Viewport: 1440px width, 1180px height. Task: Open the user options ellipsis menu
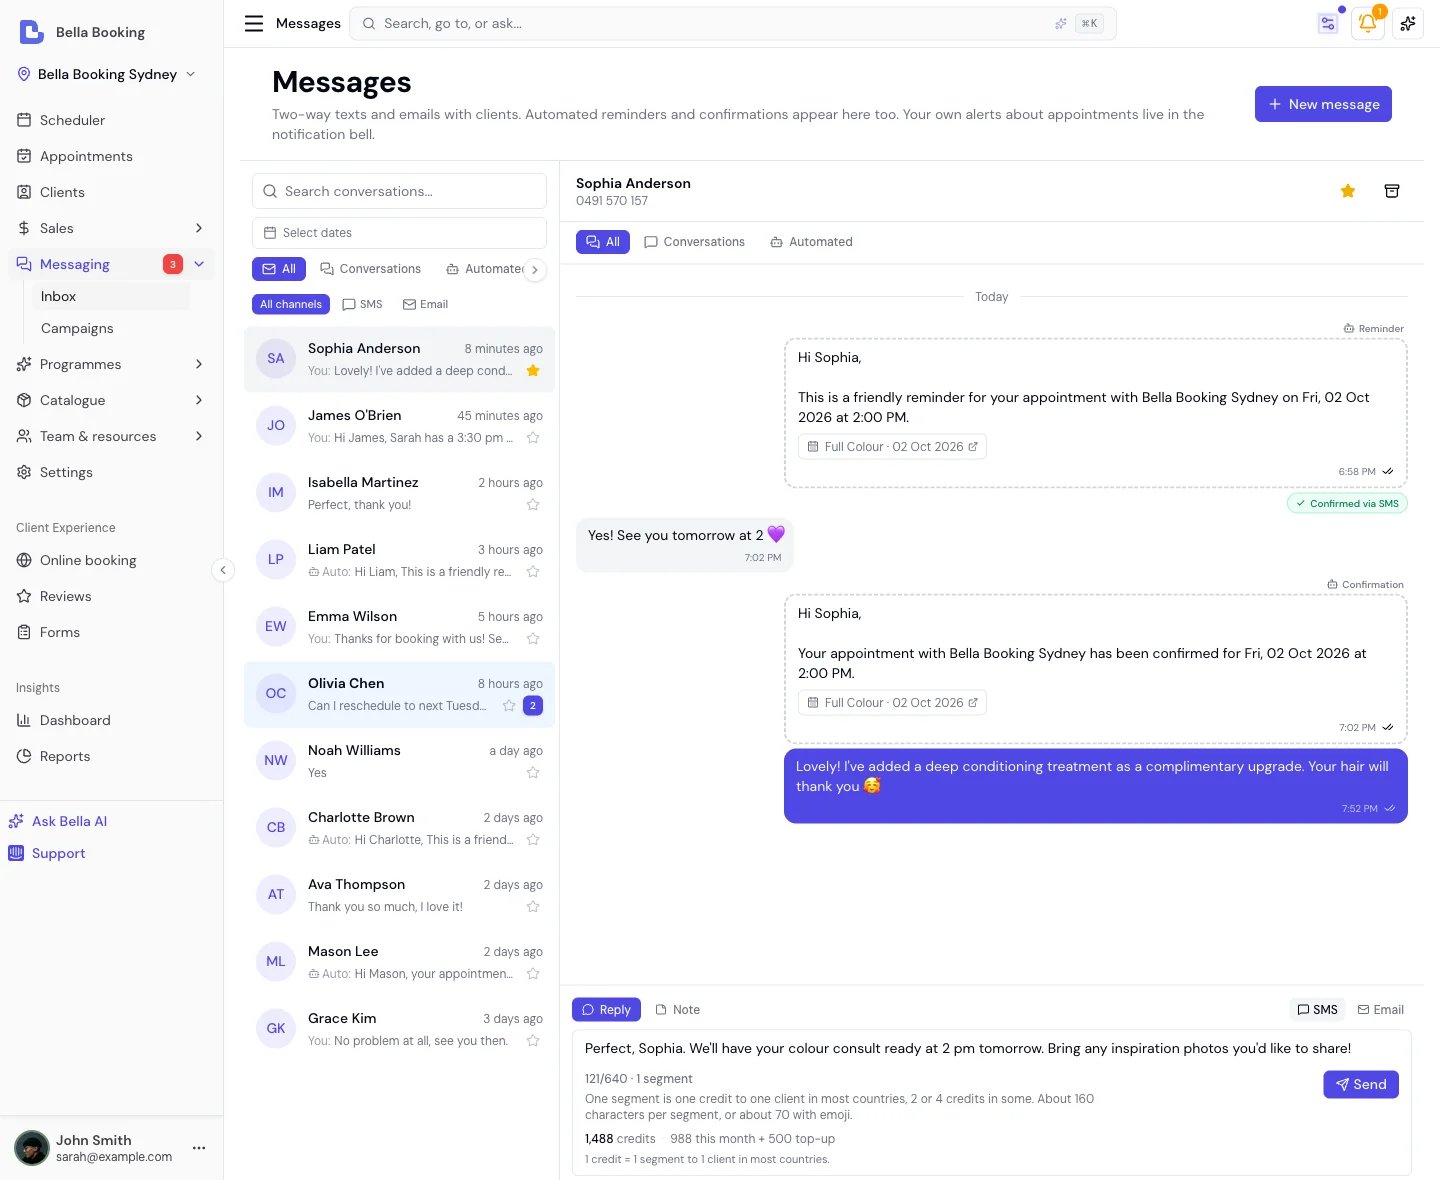click(199, 1148)
